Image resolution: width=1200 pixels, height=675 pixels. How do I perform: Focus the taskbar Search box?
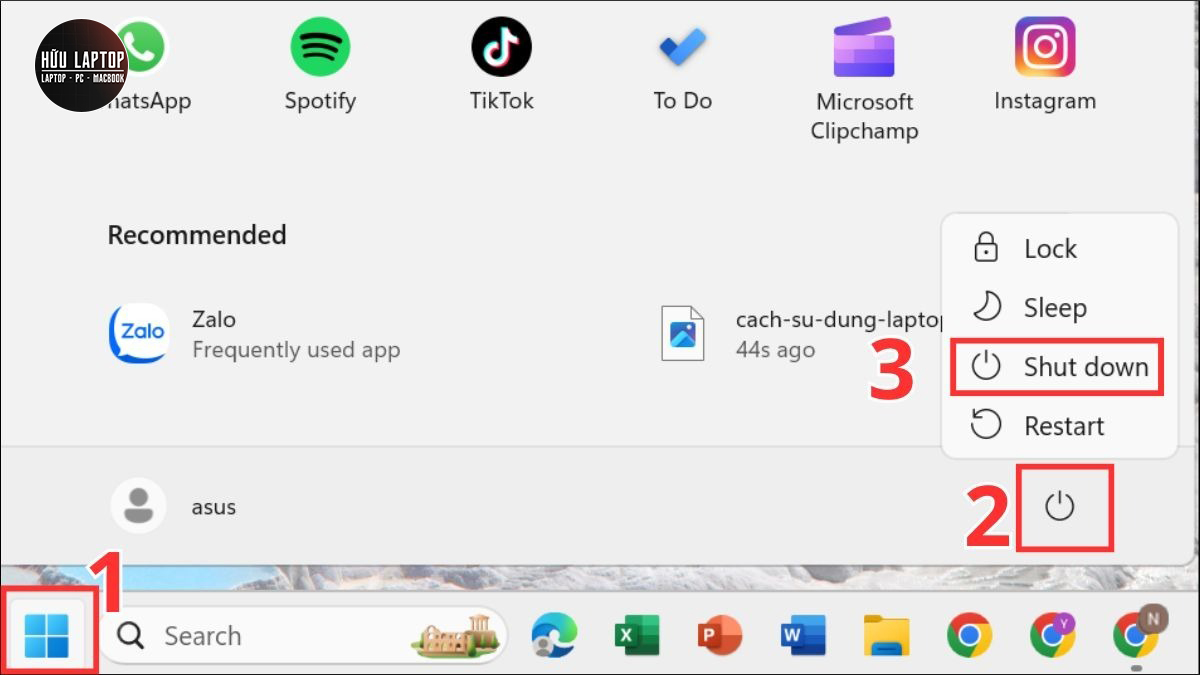click(x=303, y=635)
